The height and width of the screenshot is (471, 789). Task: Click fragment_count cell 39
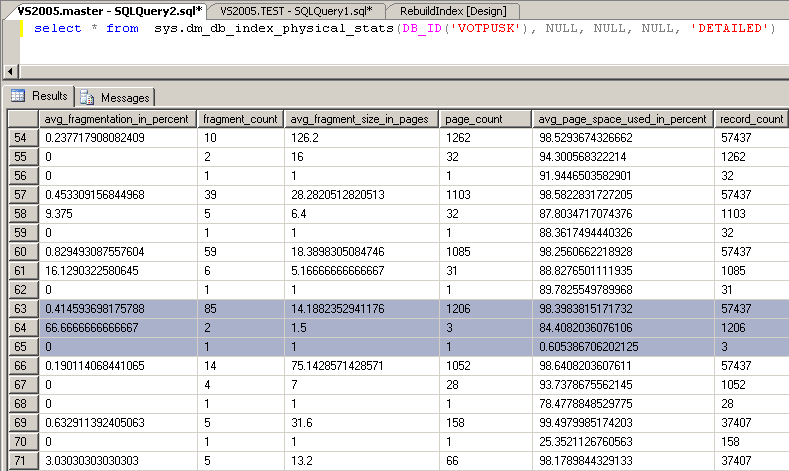tap(241, 195)
